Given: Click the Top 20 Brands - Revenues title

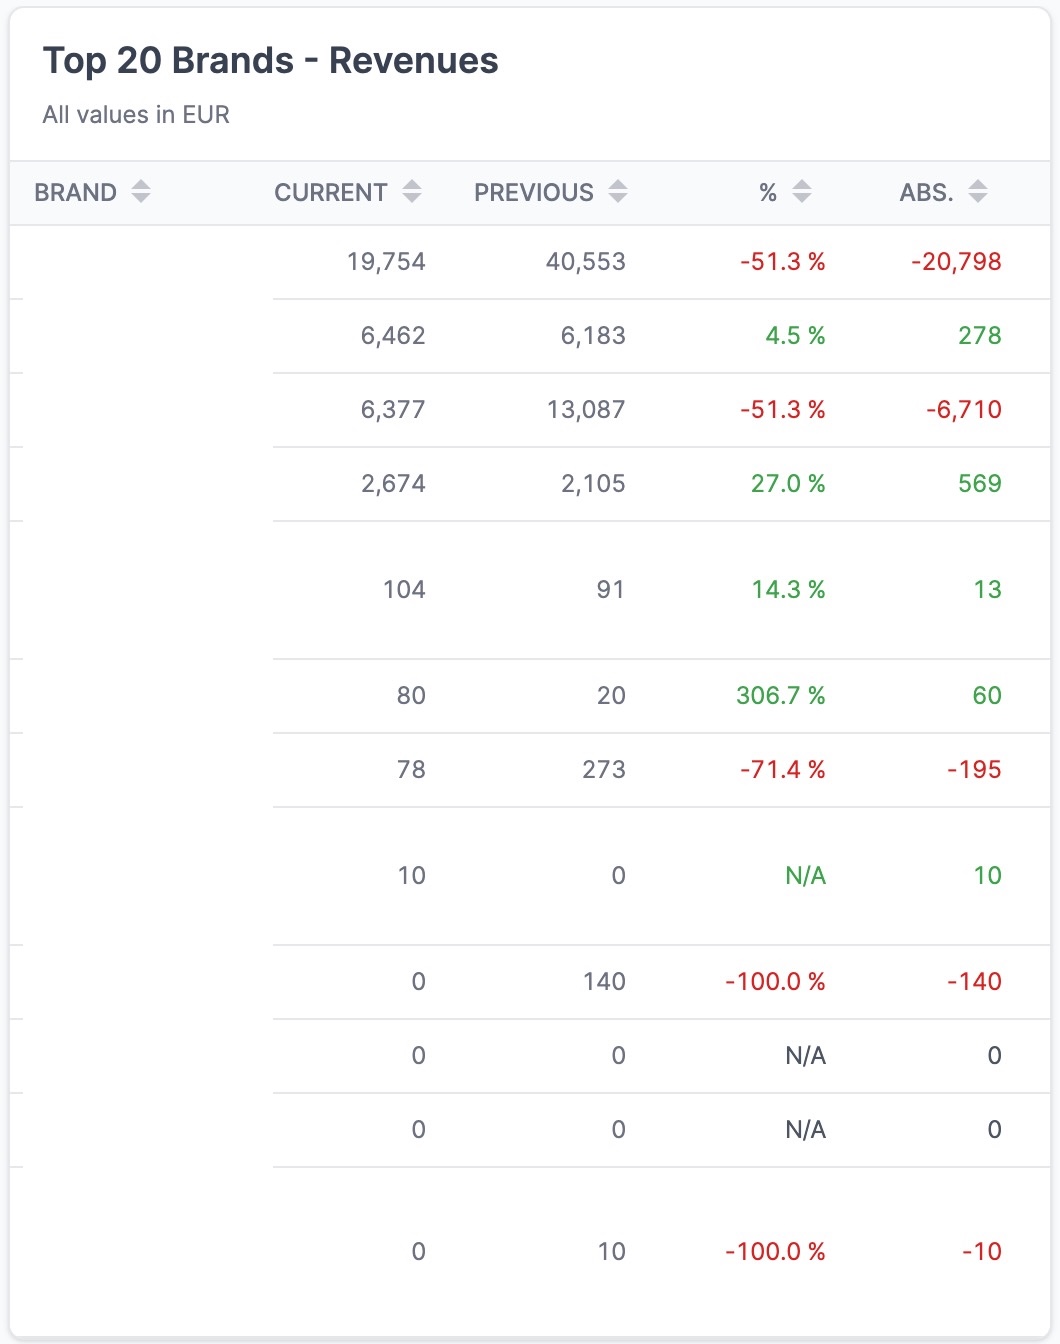Looking at the screenshot, I should click(270, 60).
